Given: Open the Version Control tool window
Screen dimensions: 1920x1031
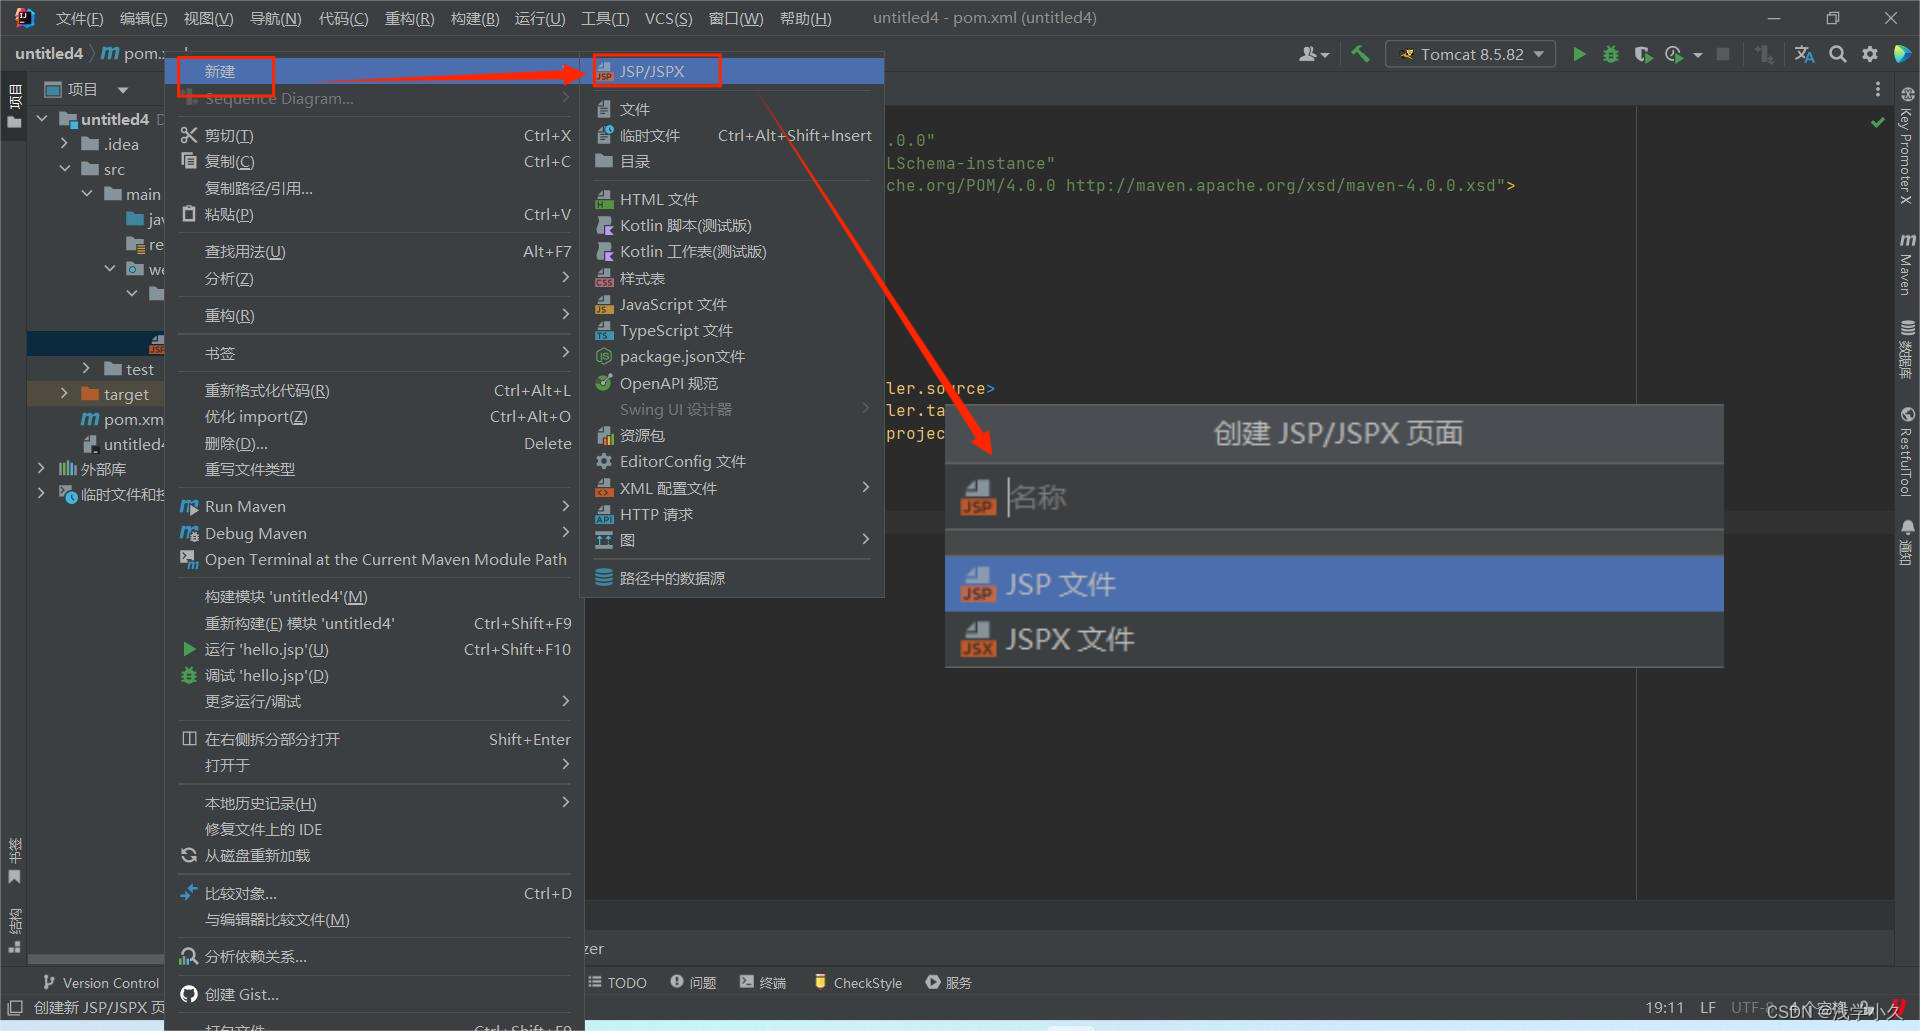Looking at the screenshot, I should coord(101,983).
